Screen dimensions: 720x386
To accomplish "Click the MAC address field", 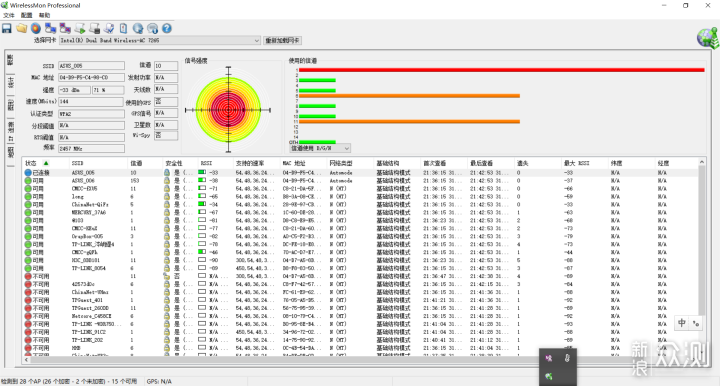I will [91, 78].
